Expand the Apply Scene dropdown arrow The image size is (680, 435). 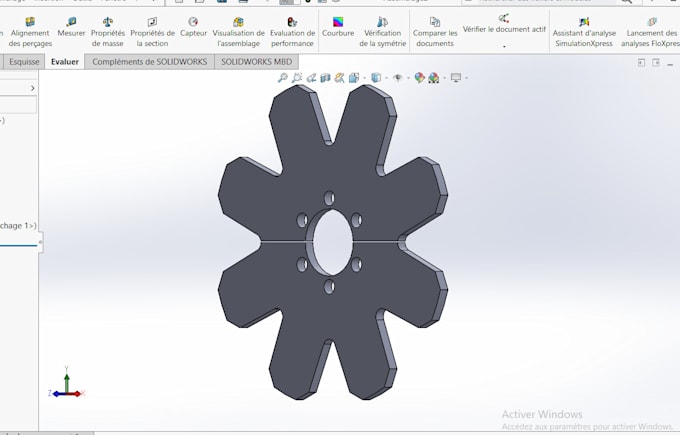tap(445, 78)
